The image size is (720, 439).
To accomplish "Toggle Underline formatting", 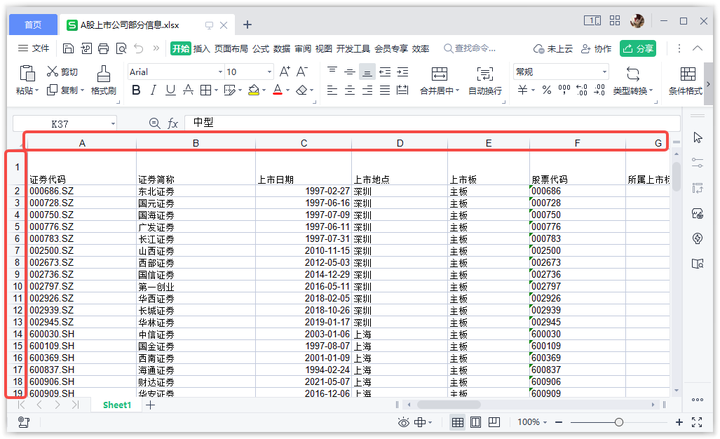I will point(170,90).
